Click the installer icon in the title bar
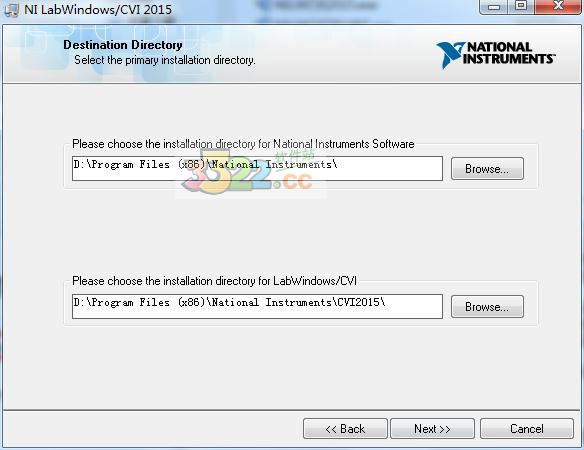584x450 pixels. coord(11,10)
